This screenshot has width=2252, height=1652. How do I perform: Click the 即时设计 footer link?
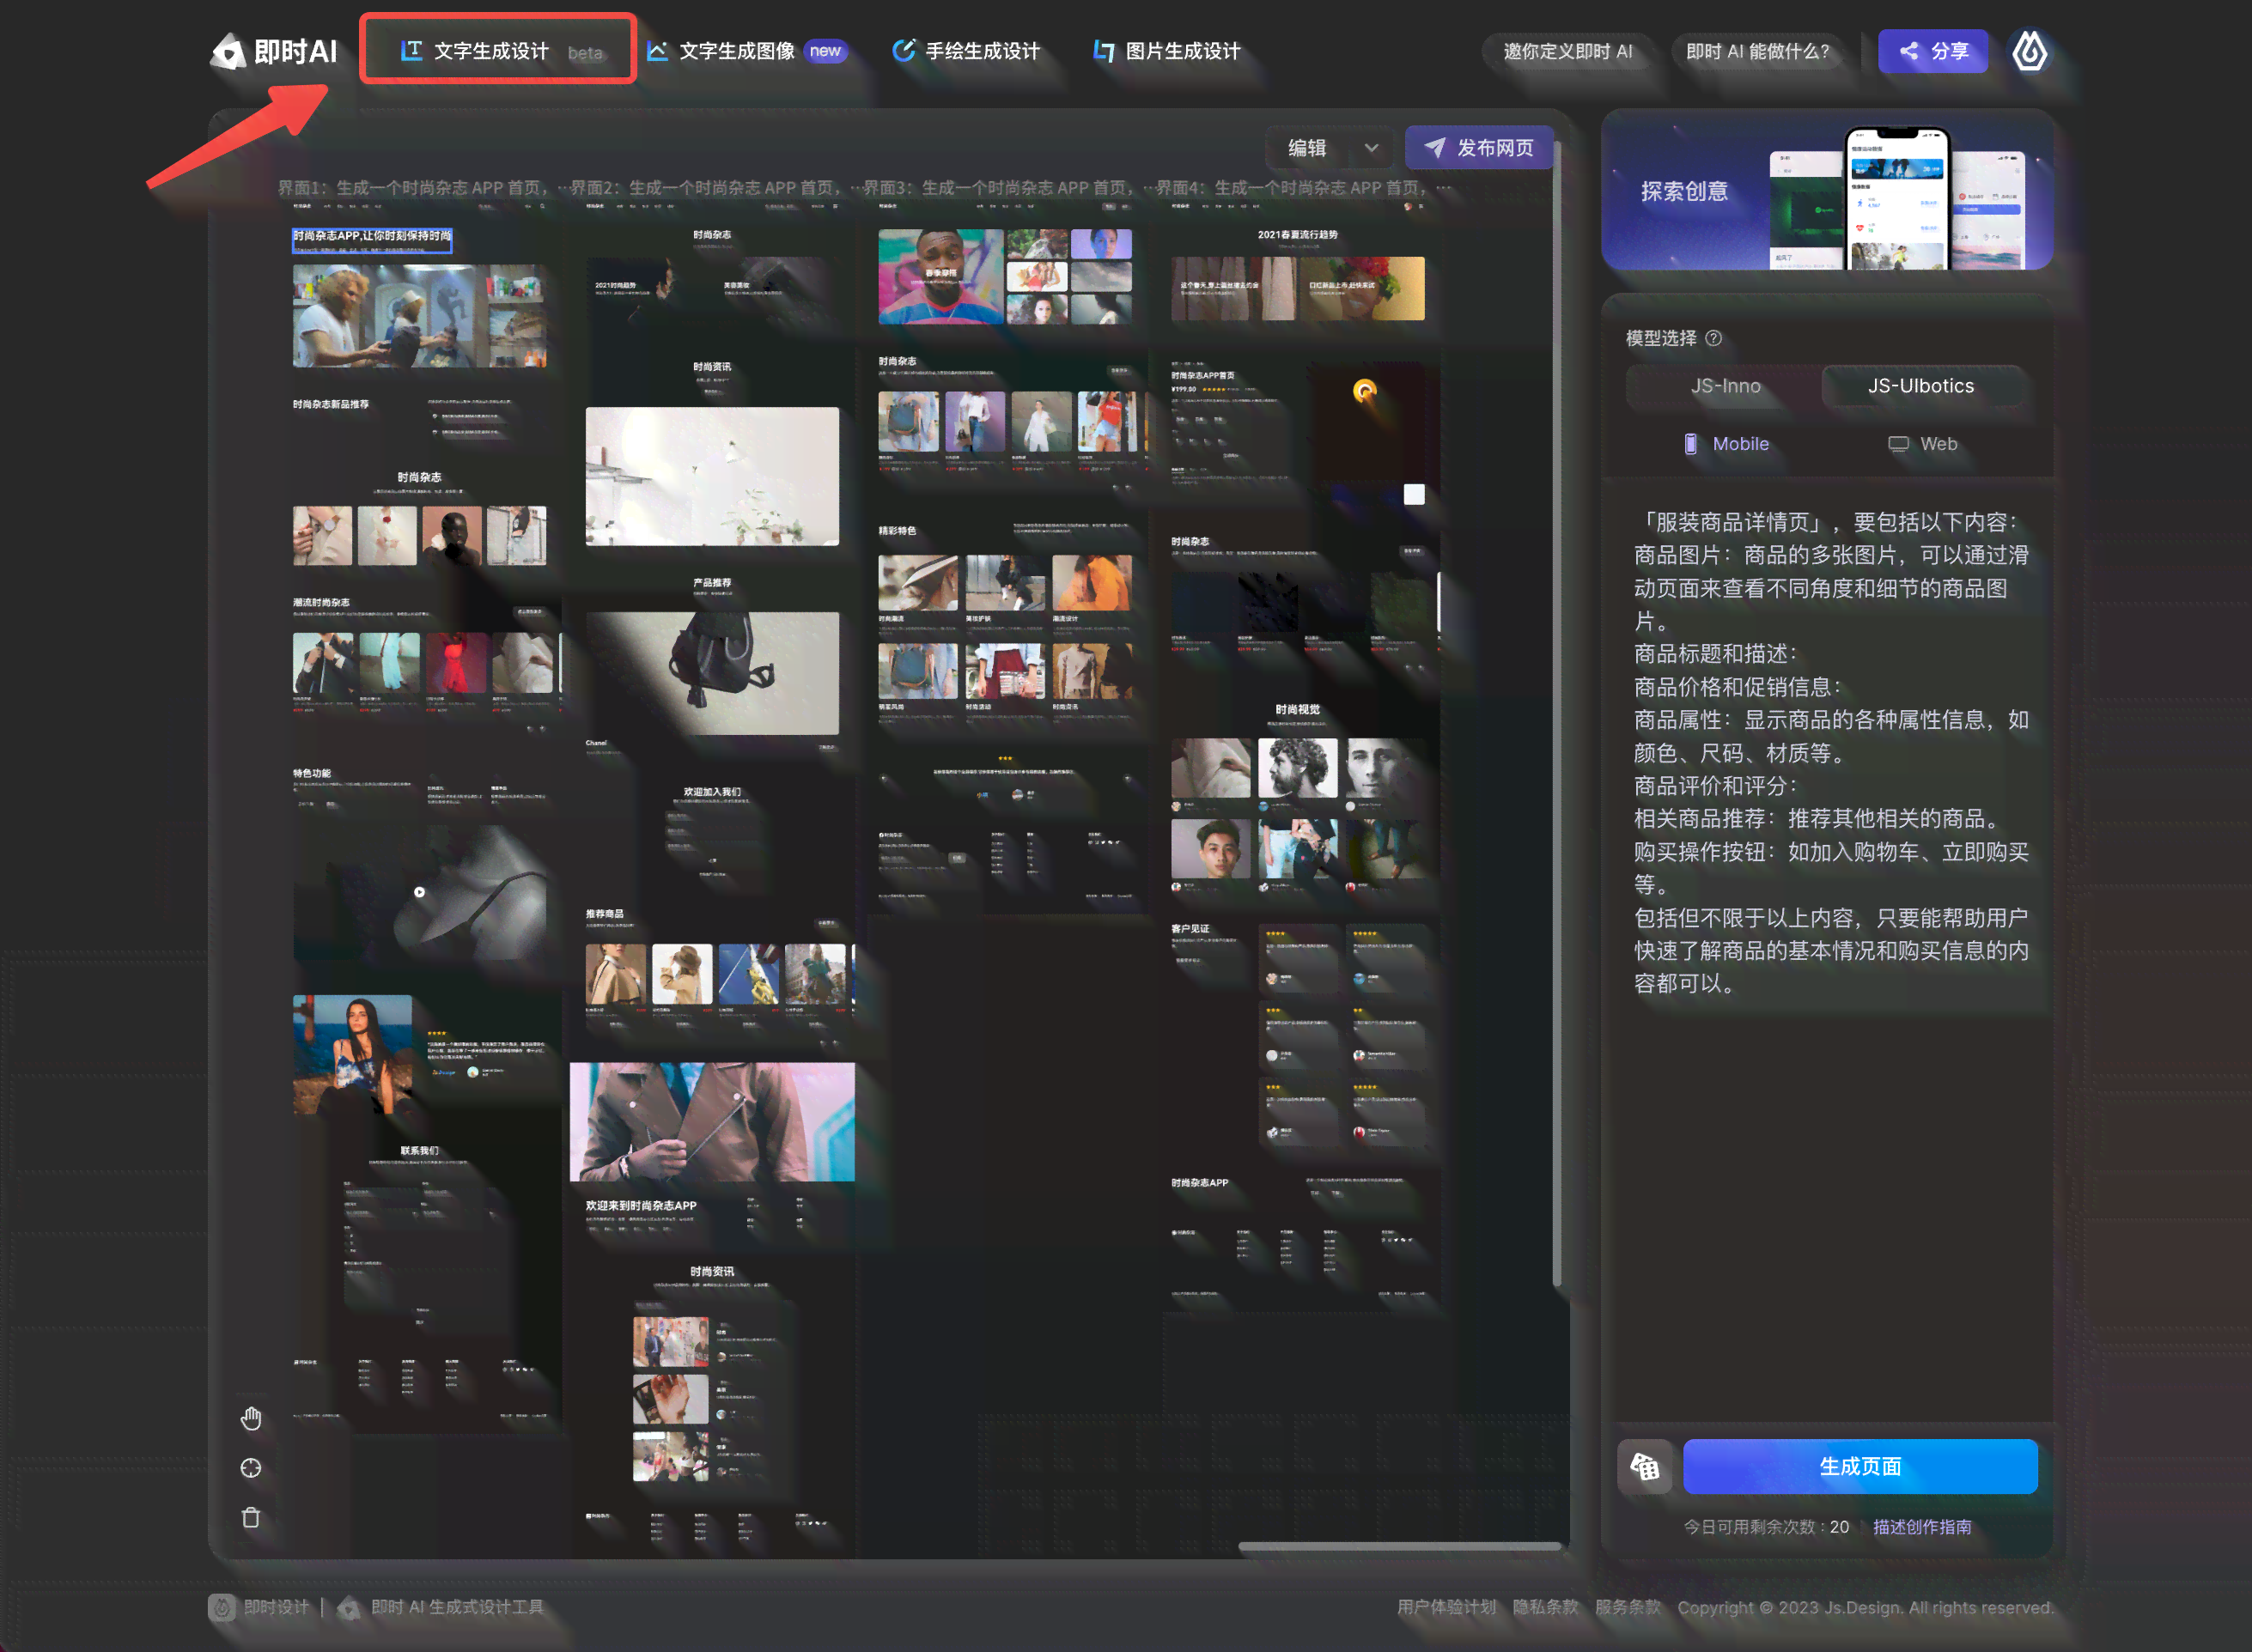pos(260,1607)
